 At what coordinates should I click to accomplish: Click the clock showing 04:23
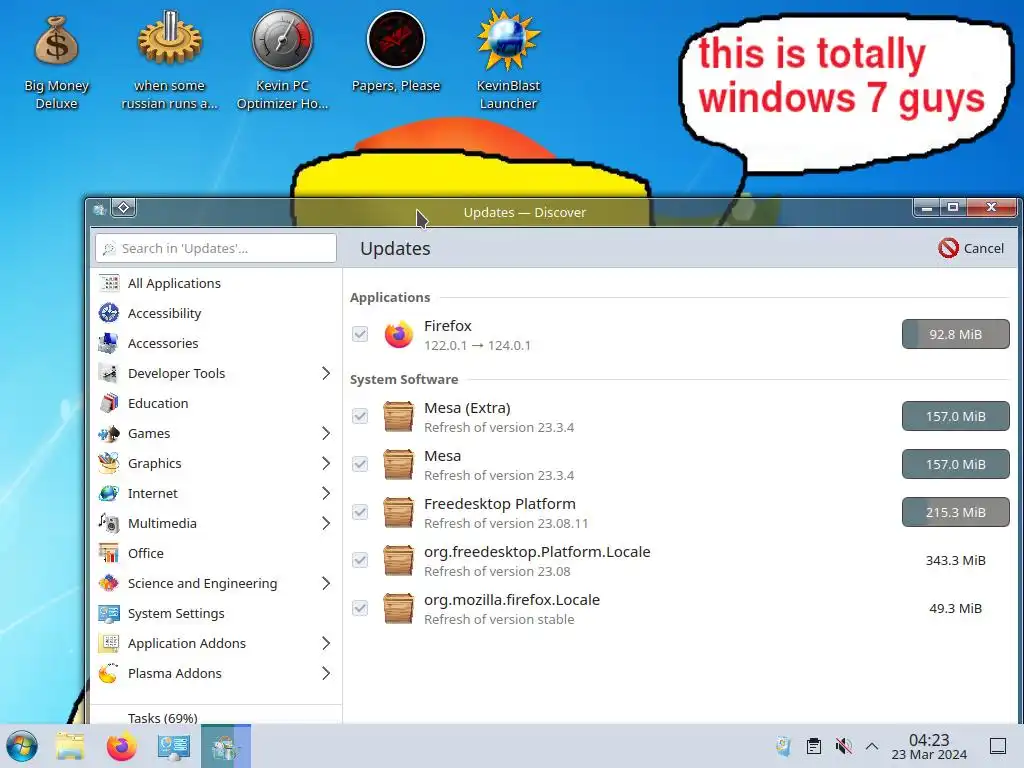click(929, 740)
